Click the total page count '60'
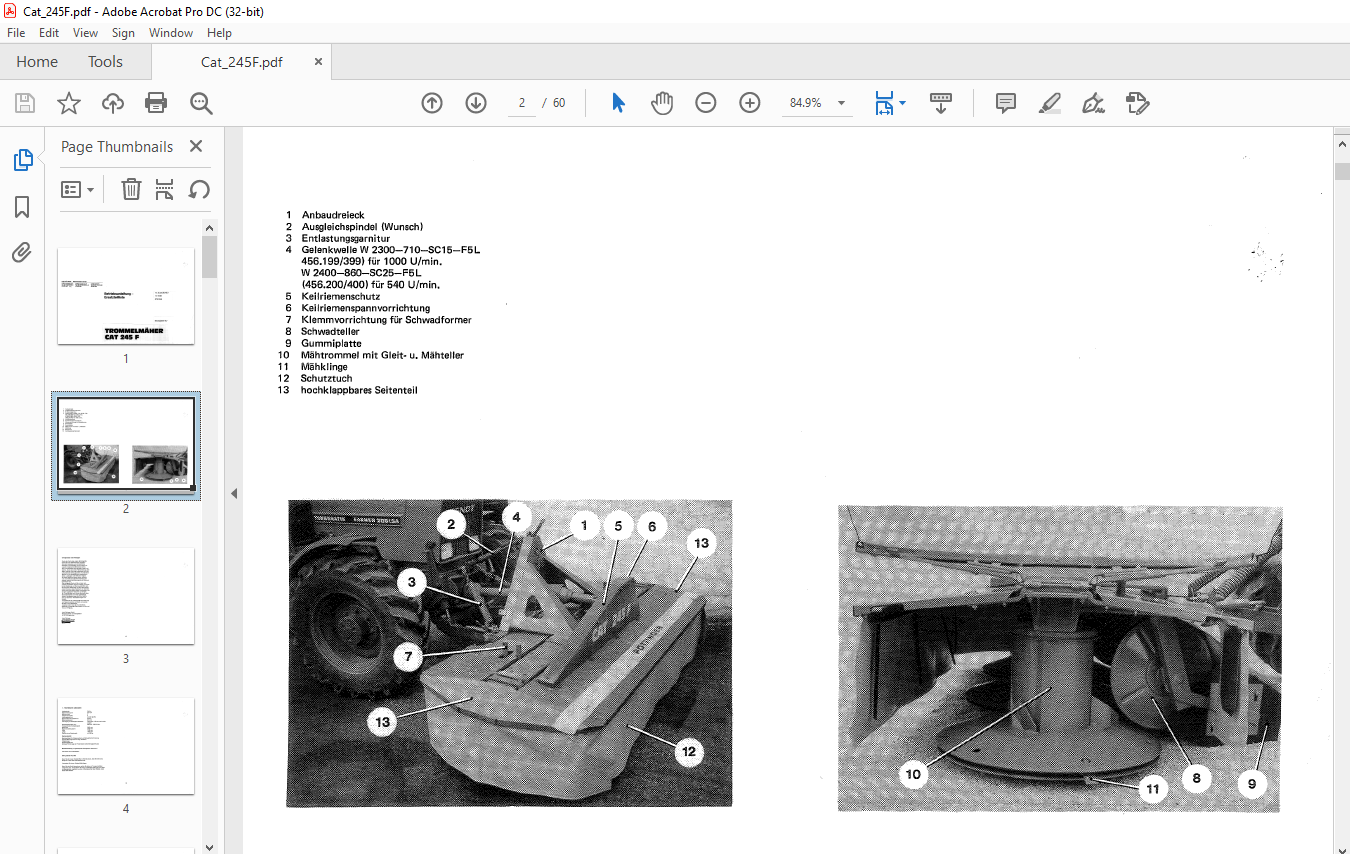Screen dimensions: 1350x854 click(x=559, y=103)
